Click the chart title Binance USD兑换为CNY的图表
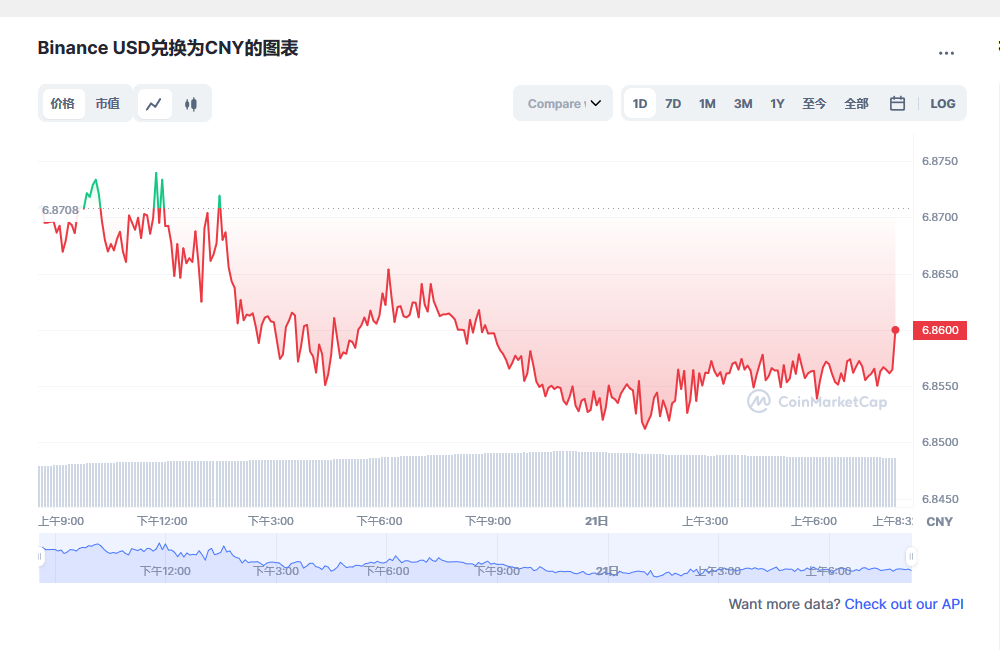This screenshot has width=1000, height=650. click(168, 48)
